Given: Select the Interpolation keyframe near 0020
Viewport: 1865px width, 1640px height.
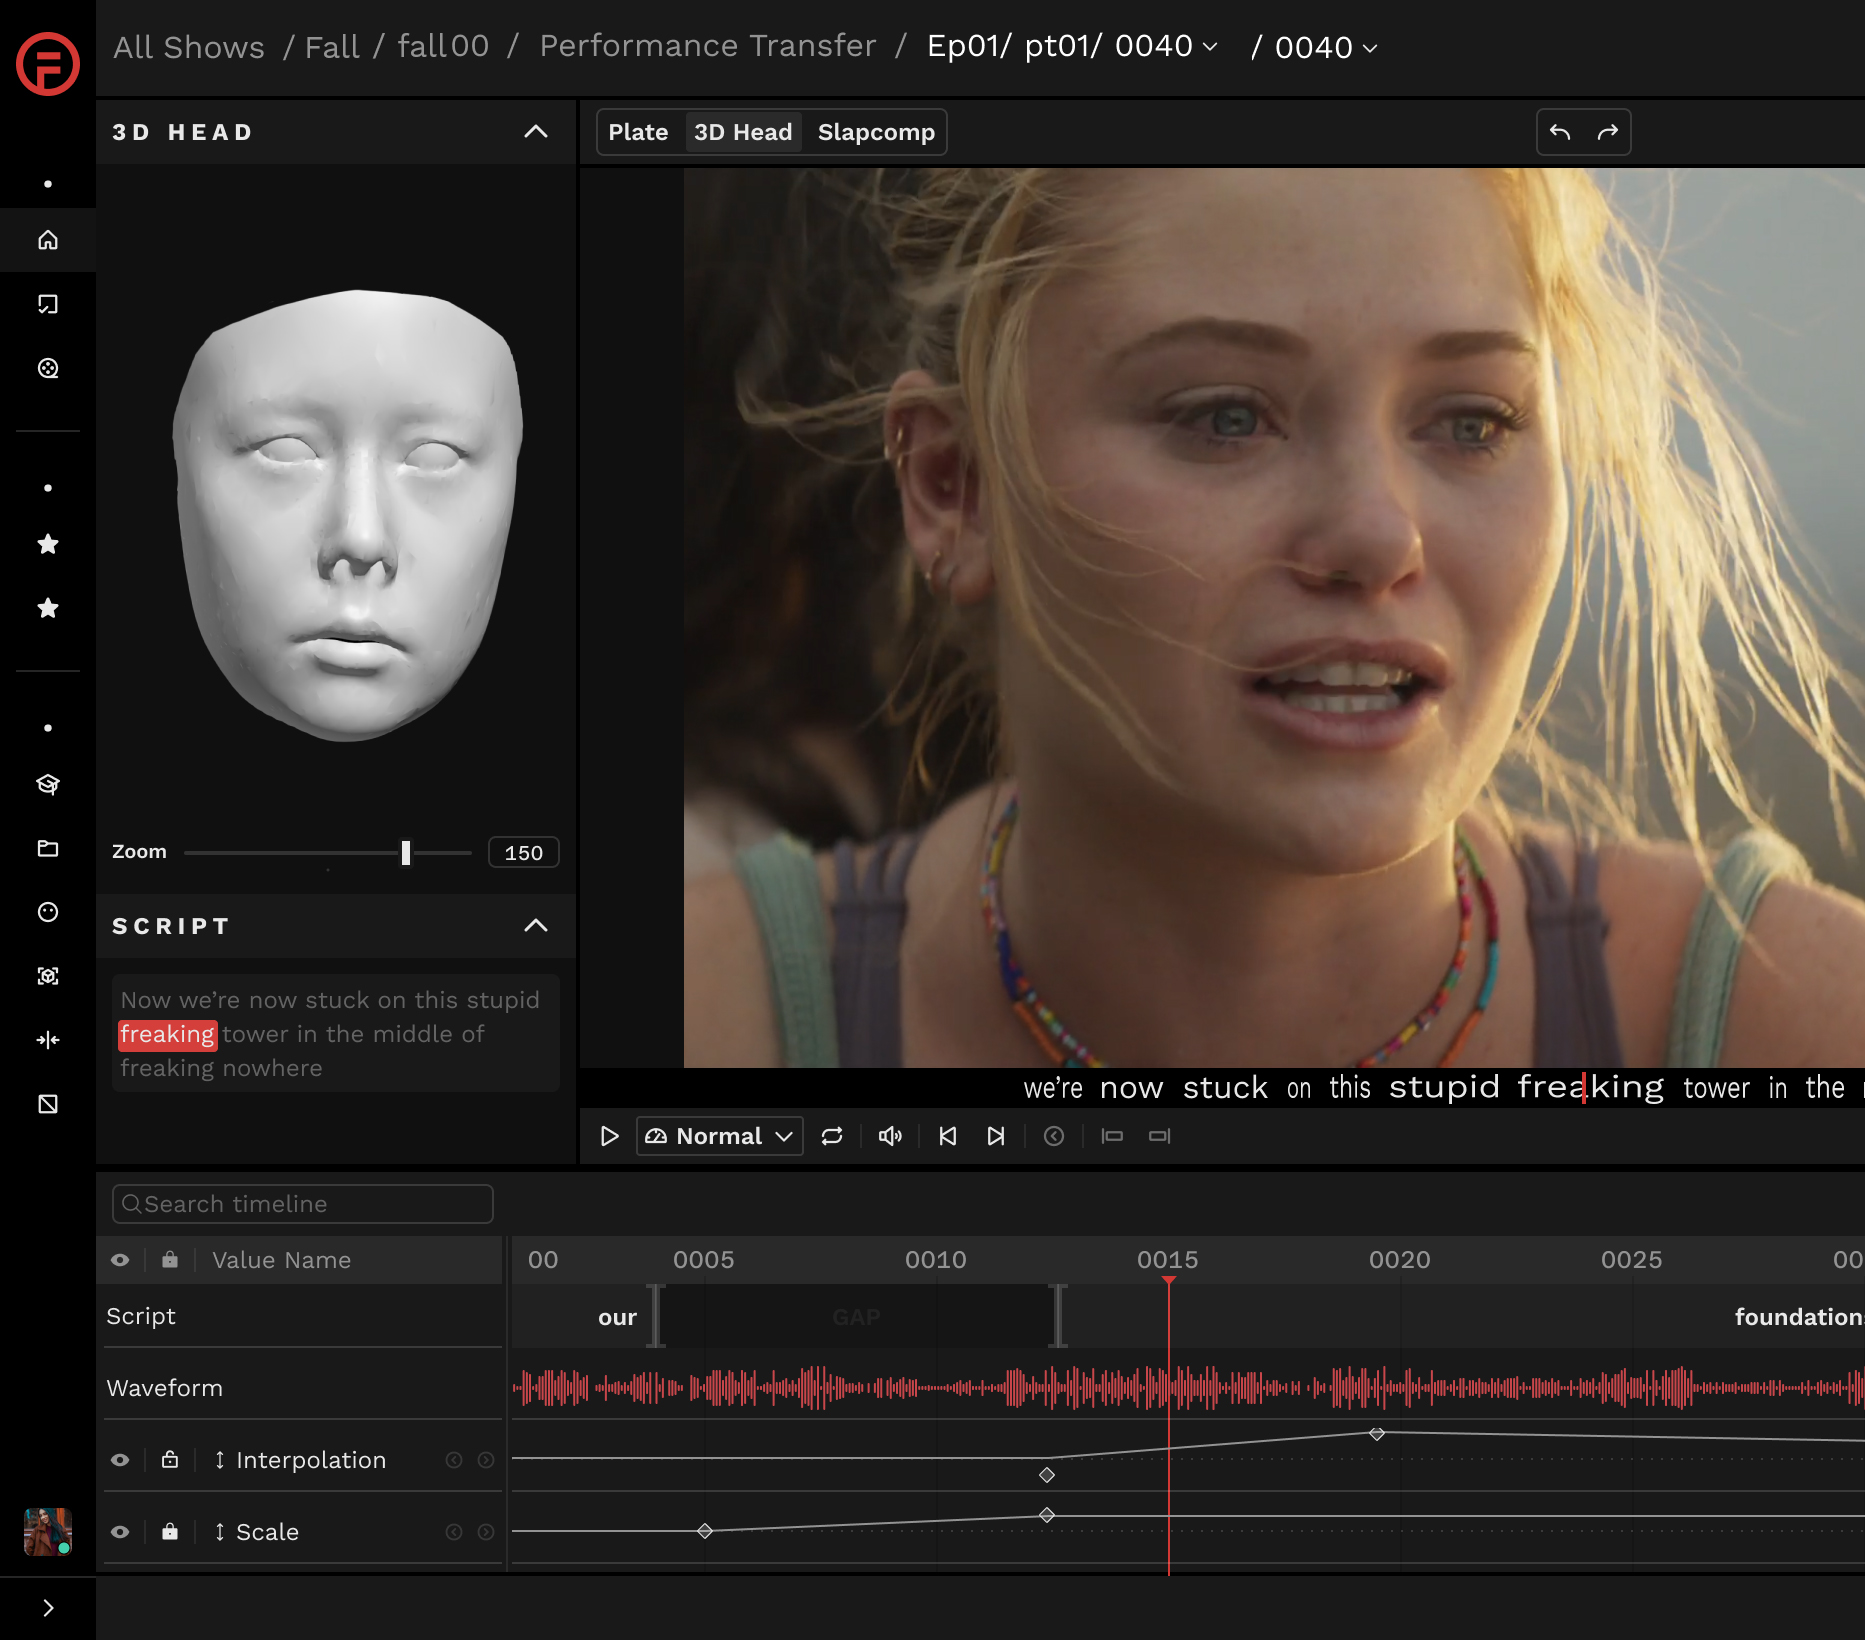Looking at the screenshot, I should (1377, 1434).
